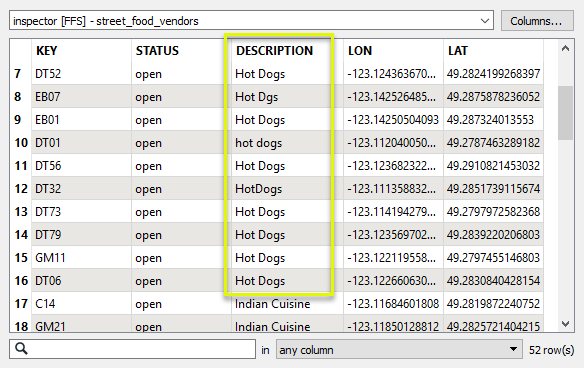The width and height of the screenshot is (584, 368).
Task: Expand the street_food_vendors table selector dropdown
Action: [x=485, y=21]
